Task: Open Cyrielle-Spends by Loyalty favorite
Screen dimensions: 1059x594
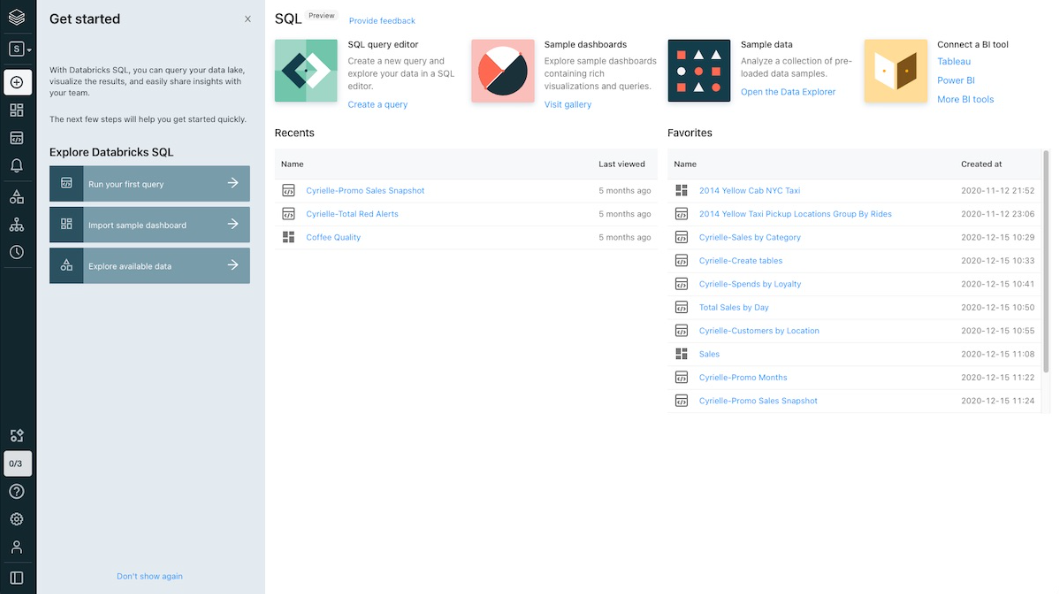Action: coord(750,284)
